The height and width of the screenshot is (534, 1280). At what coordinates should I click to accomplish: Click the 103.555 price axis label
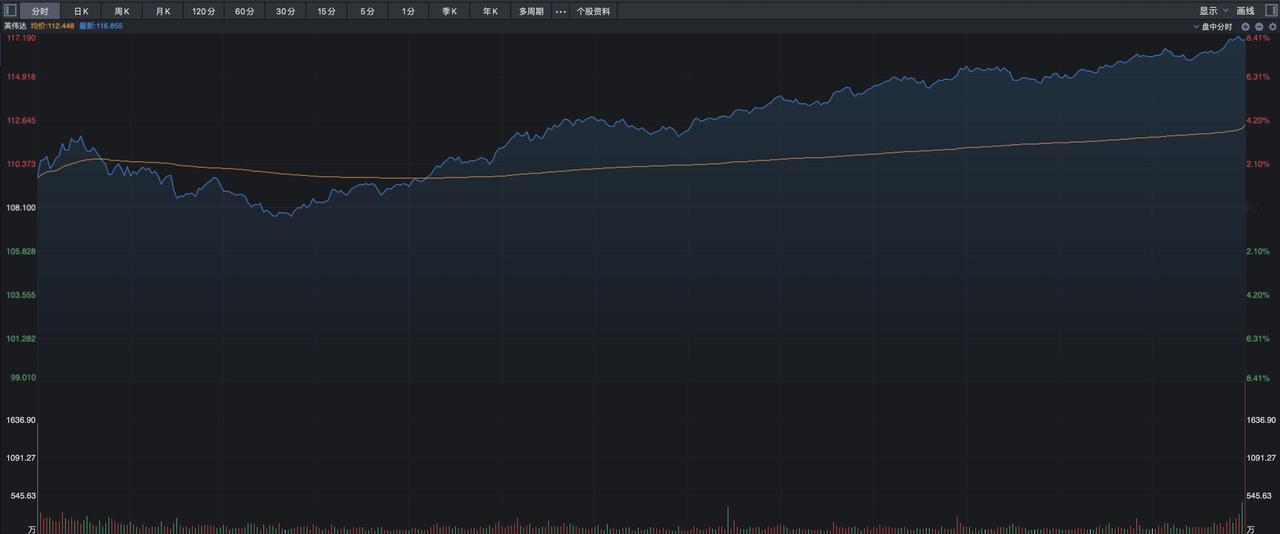click(x=20, y=295)
